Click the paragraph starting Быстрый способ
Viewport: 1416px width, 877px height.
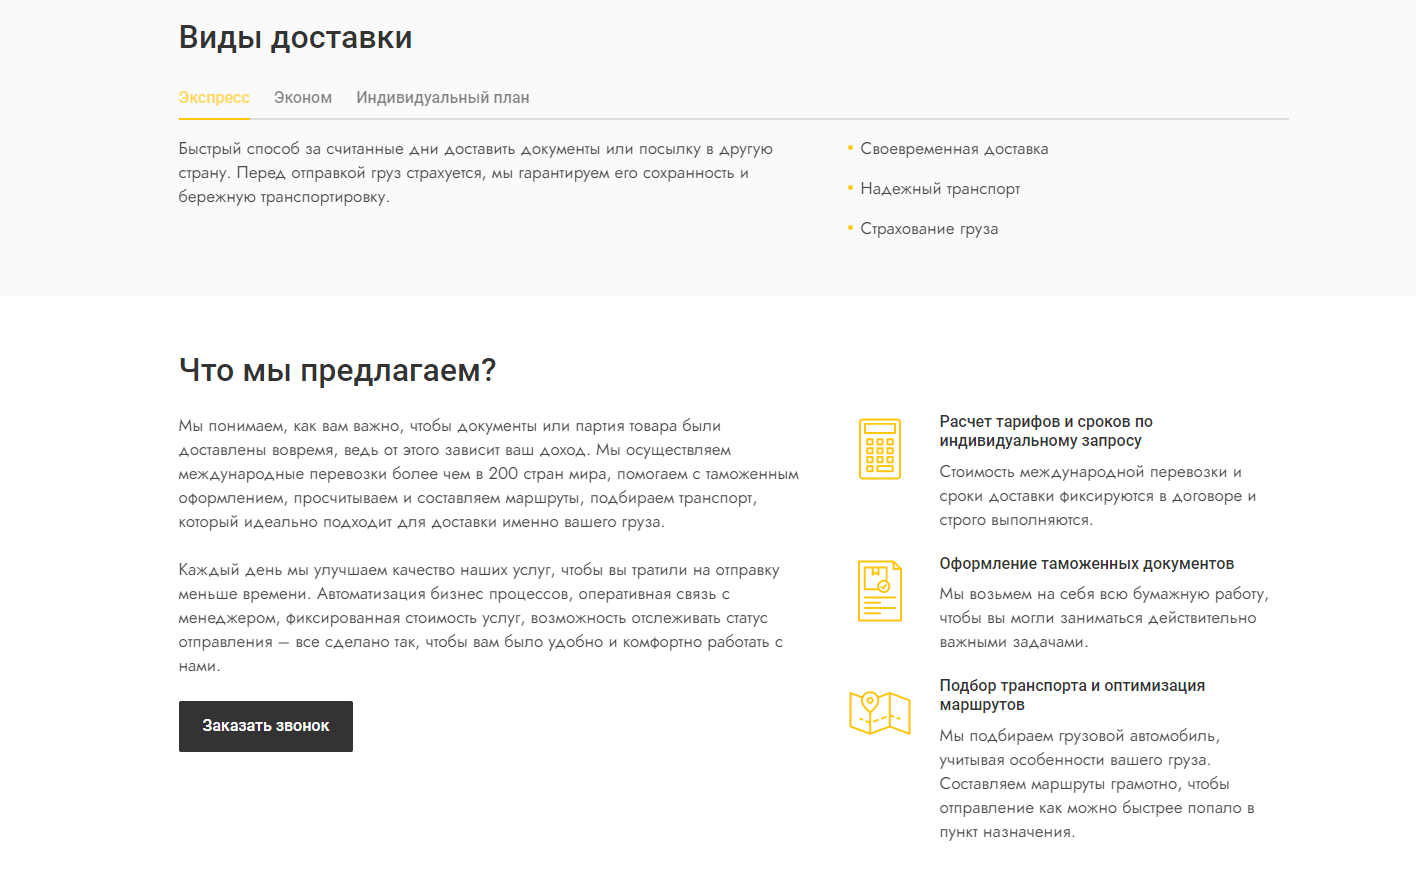476,173
